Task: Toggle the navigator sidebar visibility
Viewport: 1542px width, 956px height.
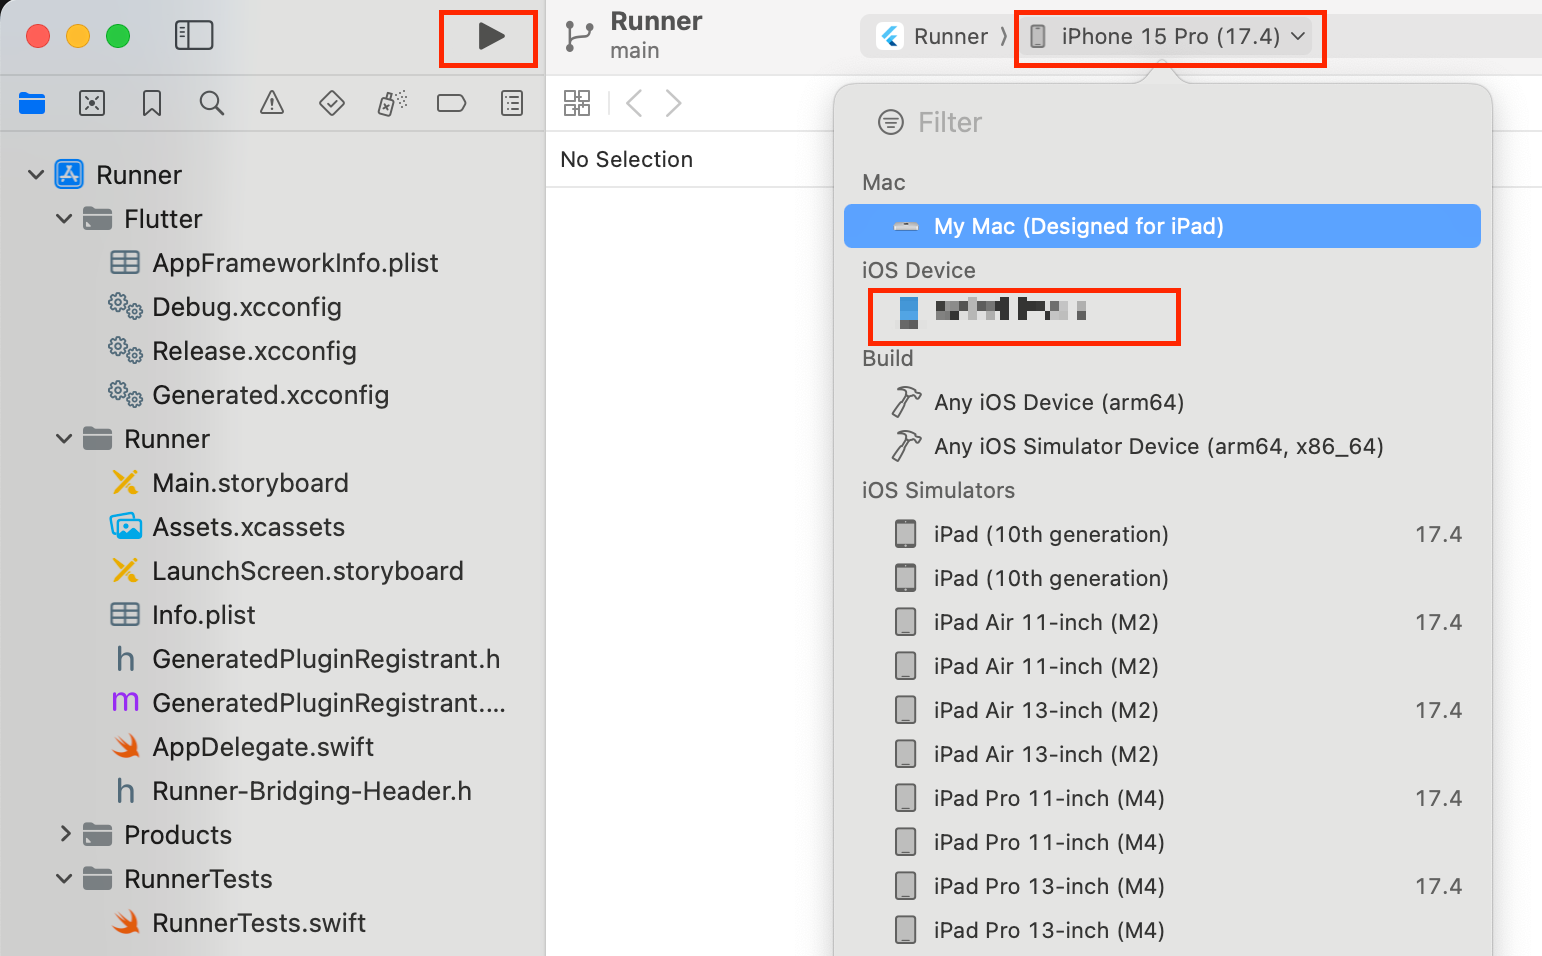Action: click(x=194, y=36)
